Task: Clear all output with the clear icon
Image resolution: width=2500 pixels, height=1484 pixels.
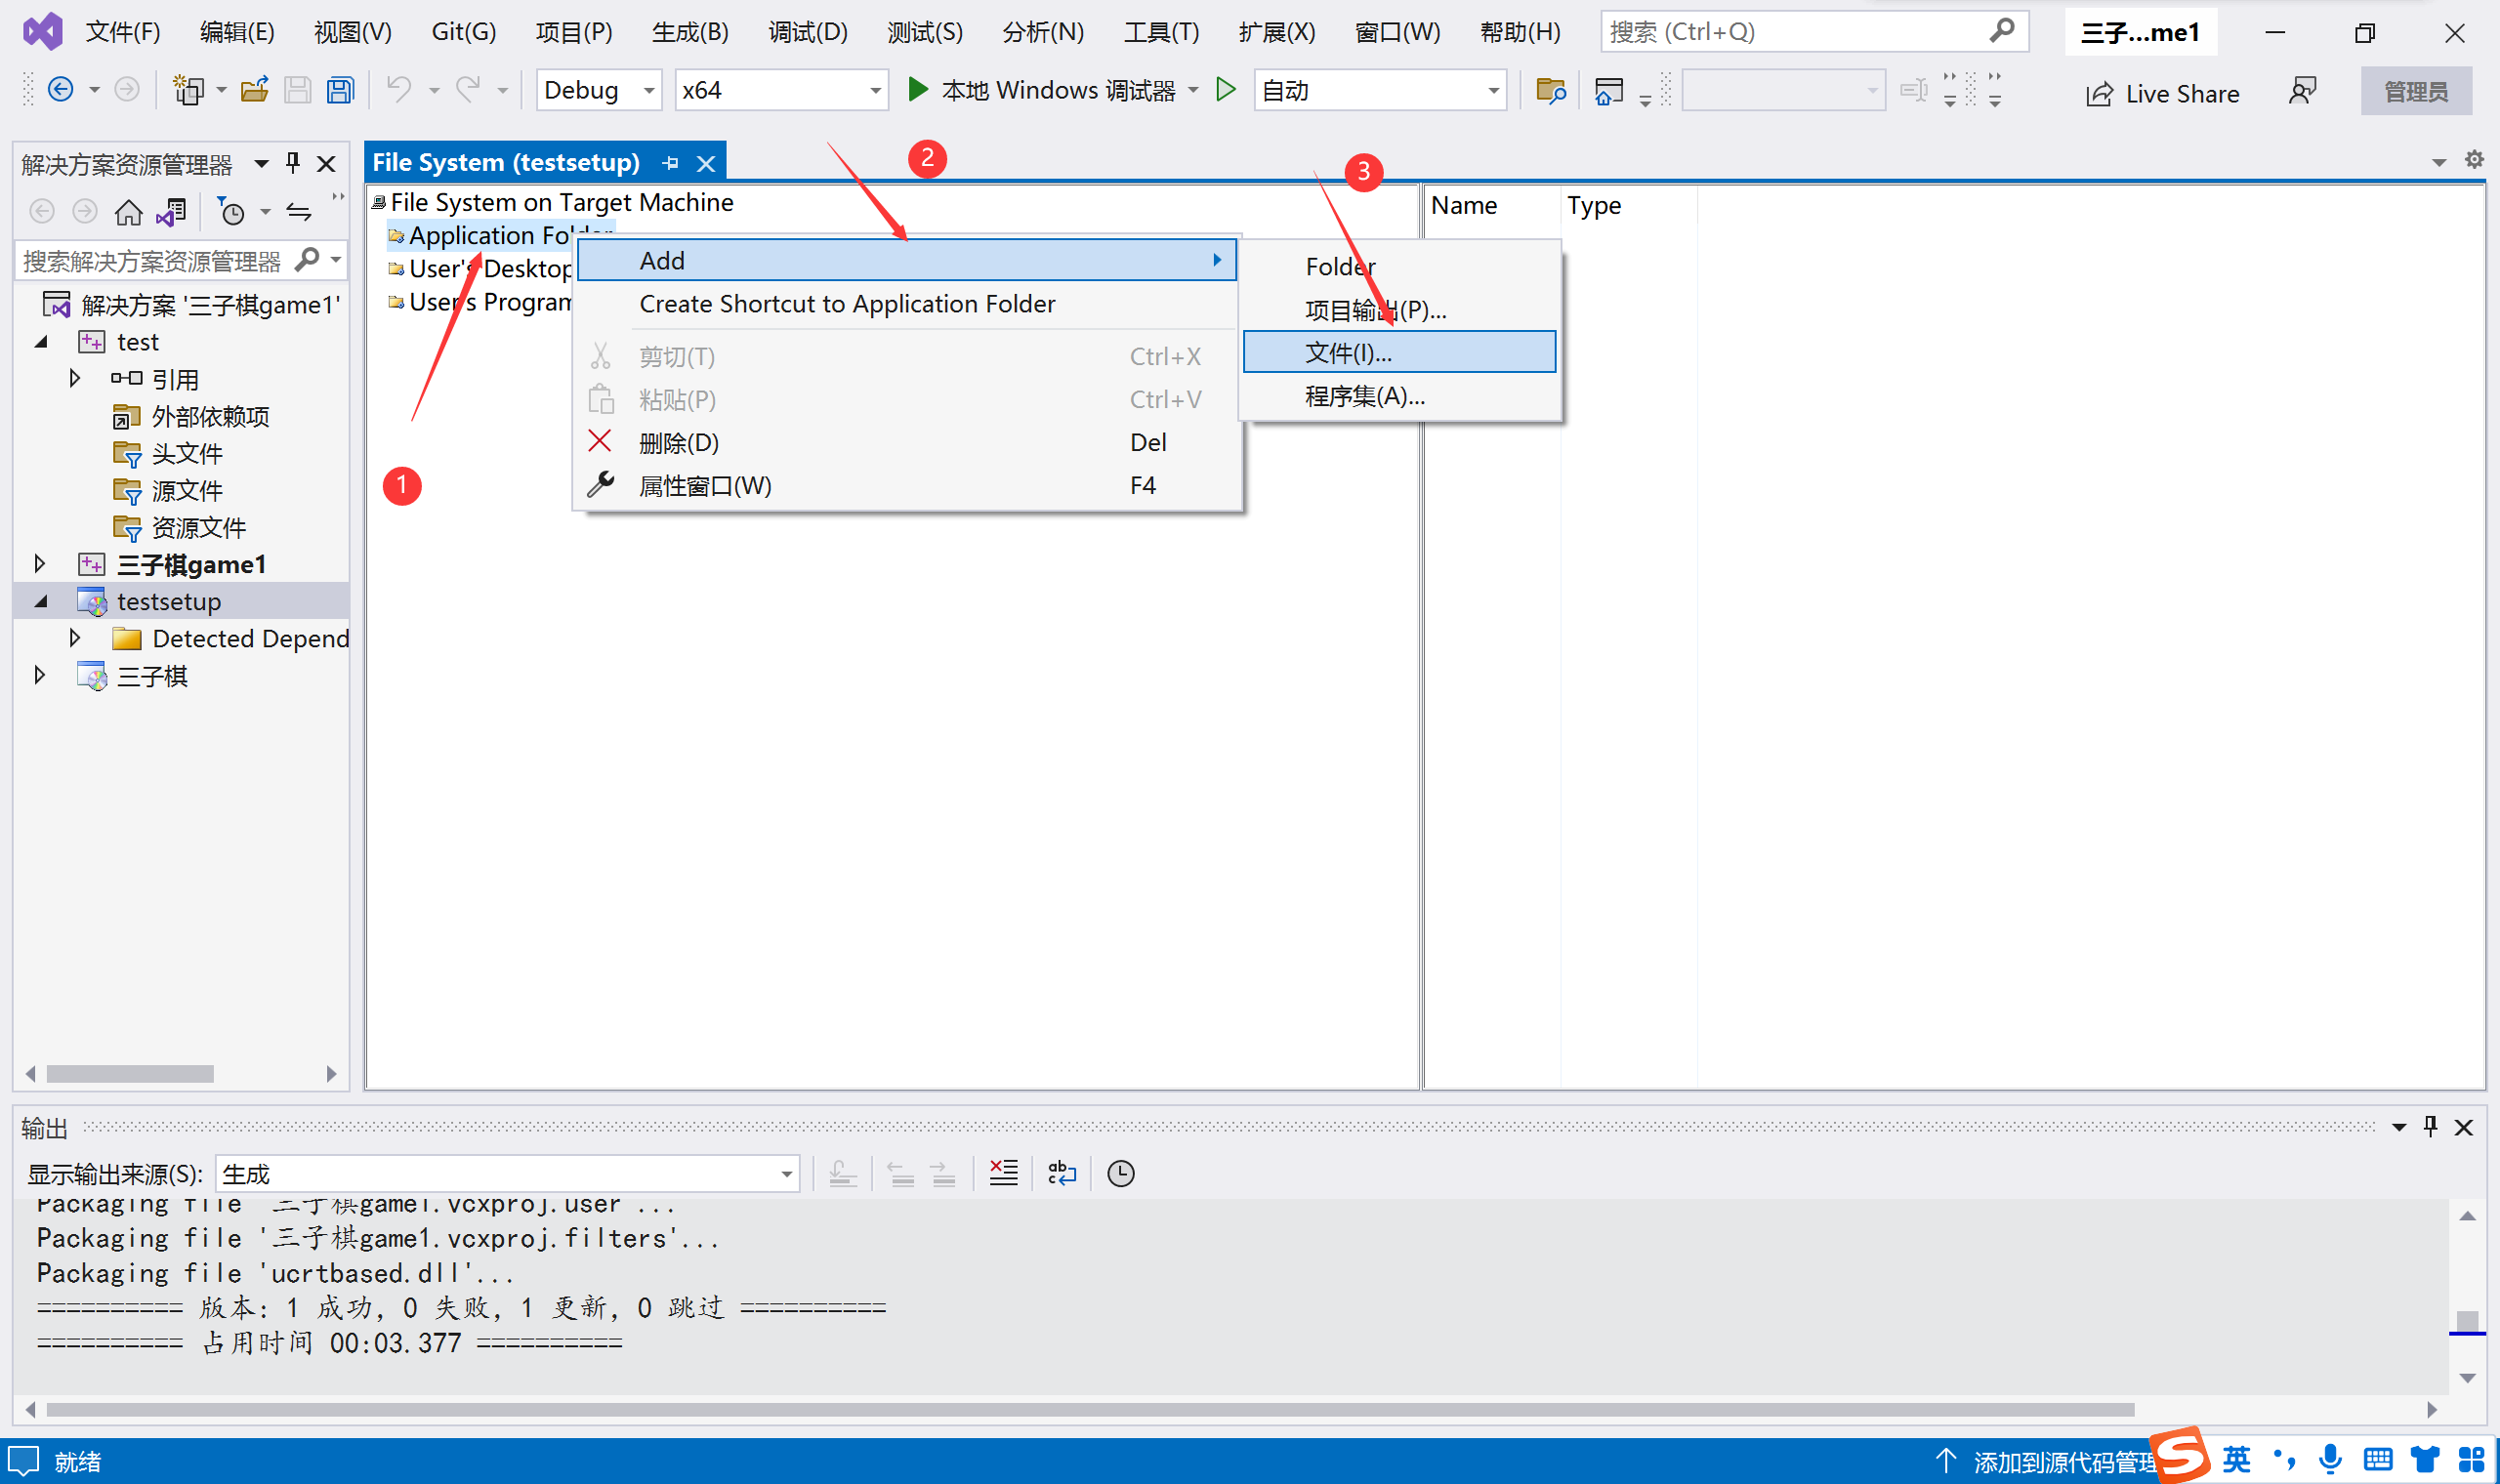Action: (x=1003, y=1173)
